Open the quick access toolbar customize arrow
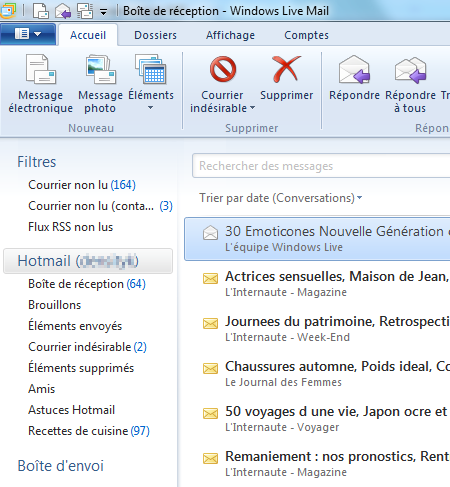 click(104, 13)
